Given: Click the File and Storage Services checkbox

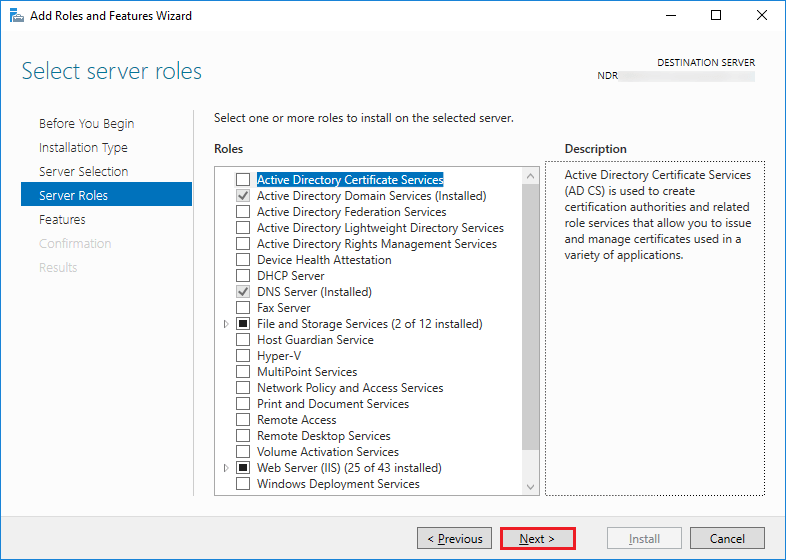Looking at the screenshot, I should (x=243, y=324).
